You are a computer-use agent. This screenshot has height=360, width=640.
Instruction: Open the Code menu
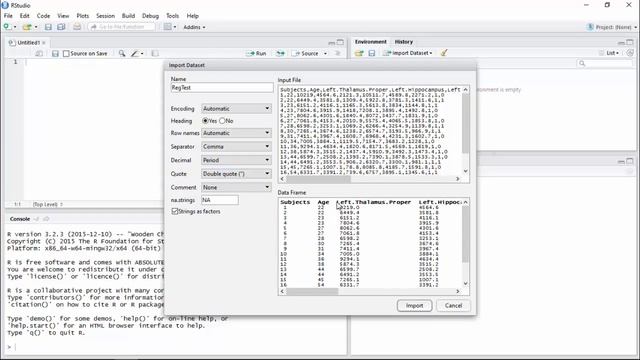(x=43, y=16)
